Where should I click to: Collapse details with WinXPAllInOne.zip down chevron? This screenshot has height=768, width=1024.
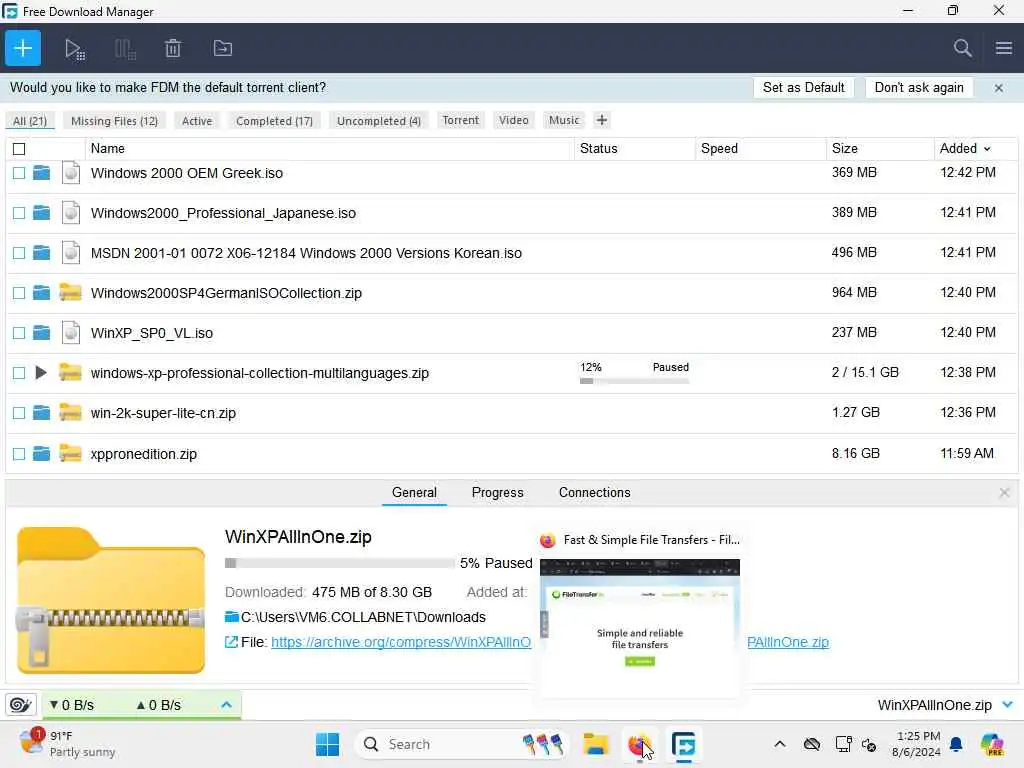(1008, 705)
